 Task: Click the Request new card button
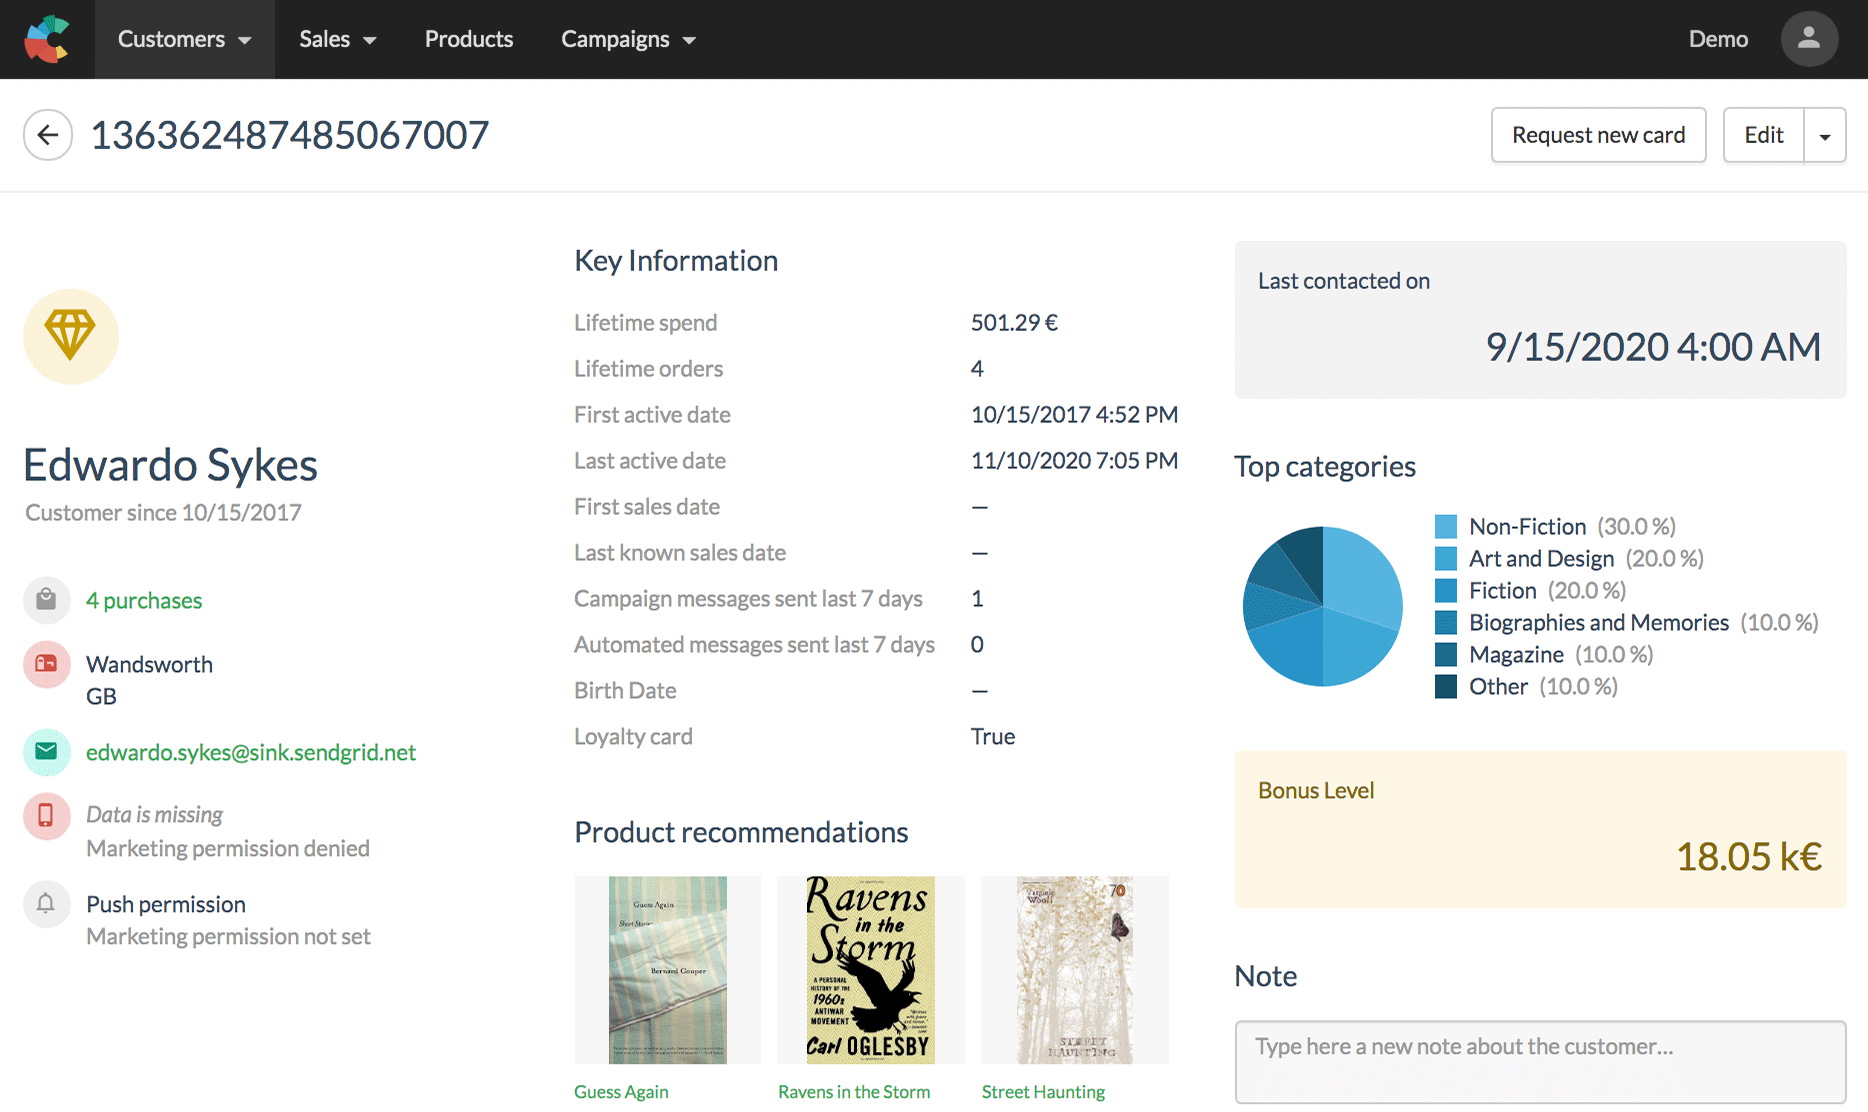point(1598,135)
